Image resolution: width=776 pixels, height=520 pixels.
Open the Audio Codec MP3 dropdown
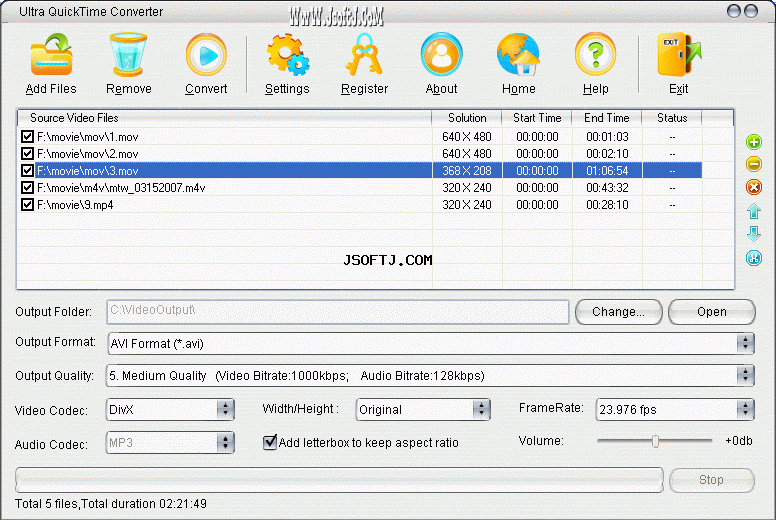[225, 443]
